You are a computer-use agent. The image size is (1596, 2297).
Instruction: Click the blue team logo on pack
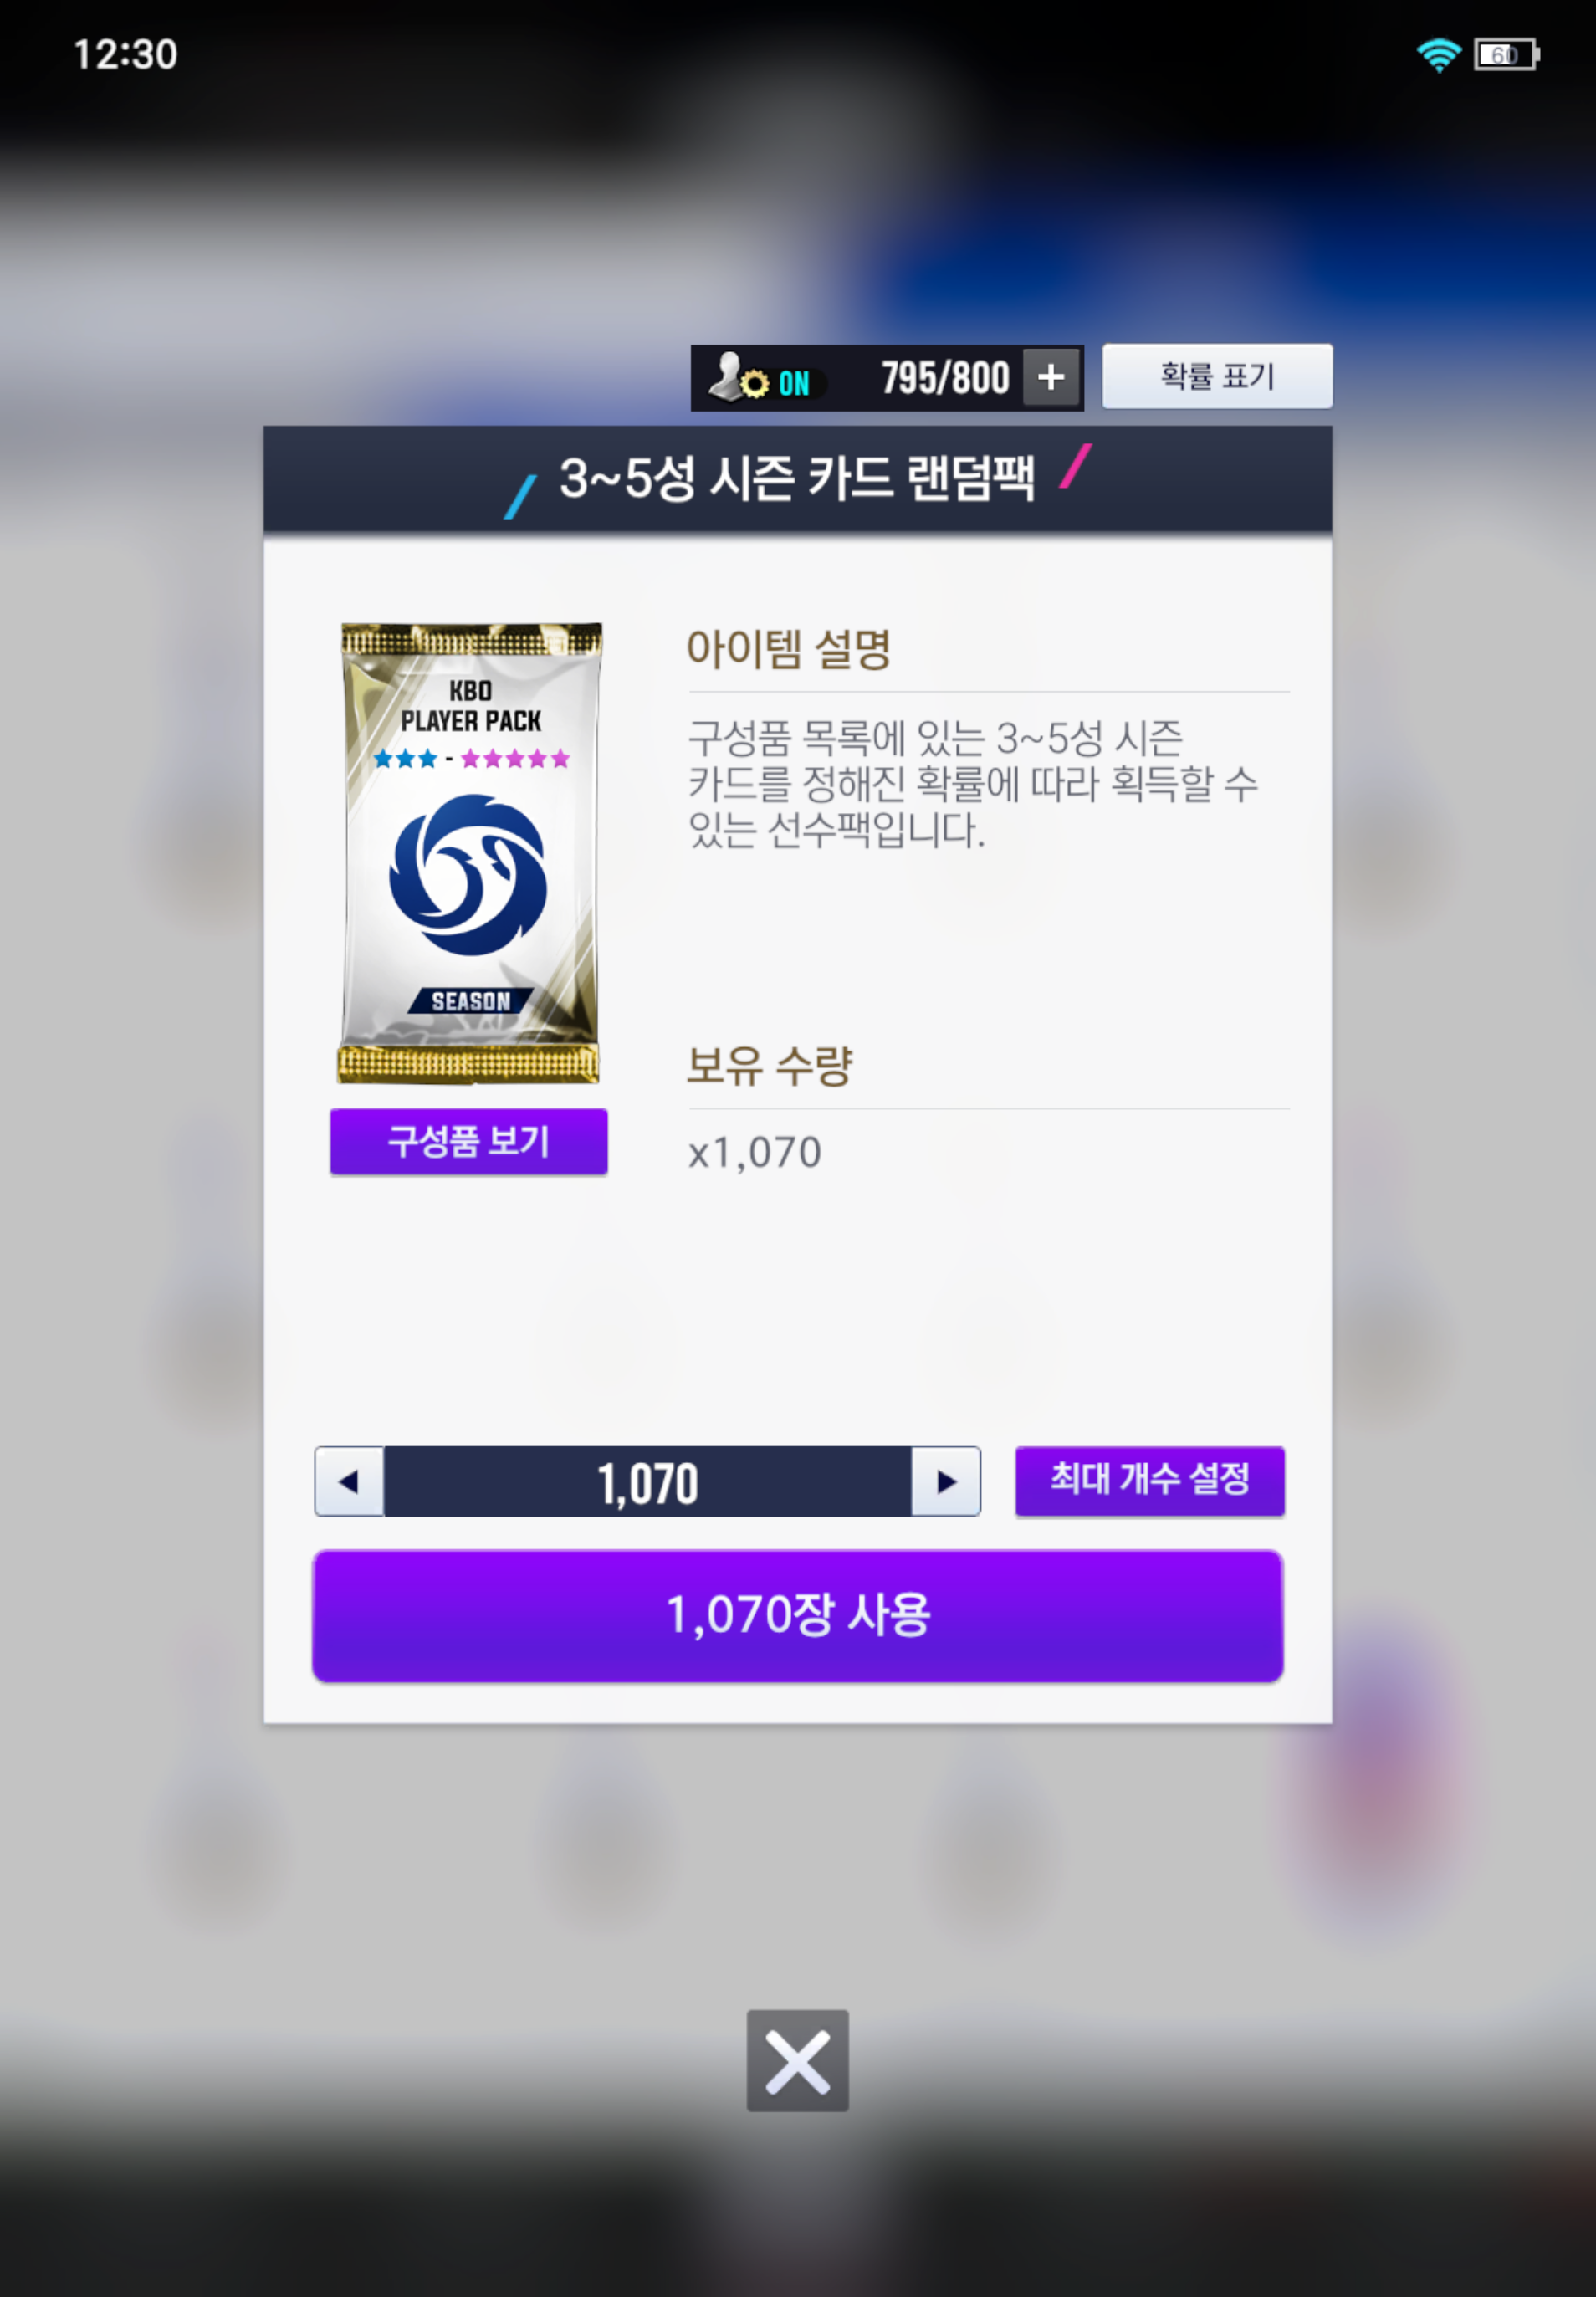tap(469, 875)
